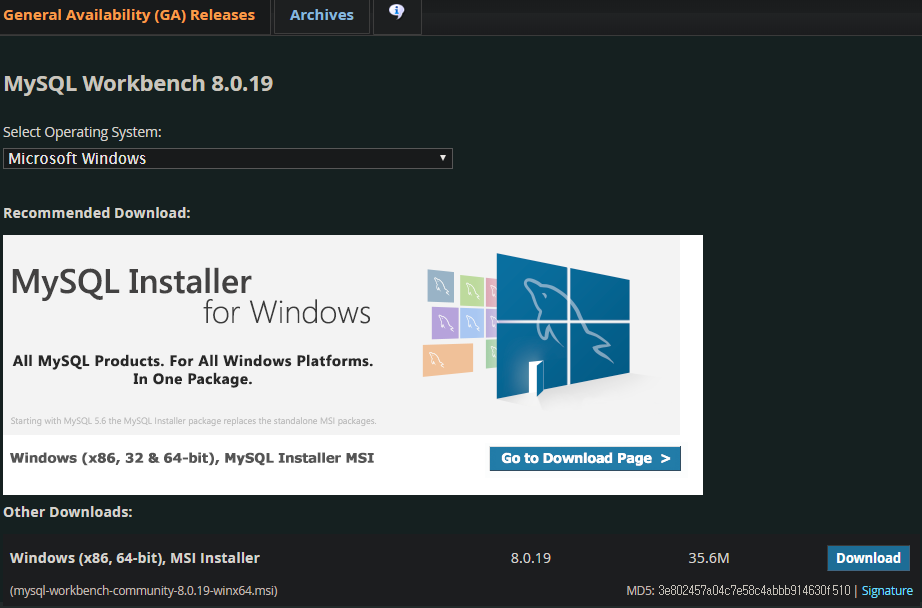Click the Other Downloads label
This screenshot has width=922, height=608.
pos(68,512)
